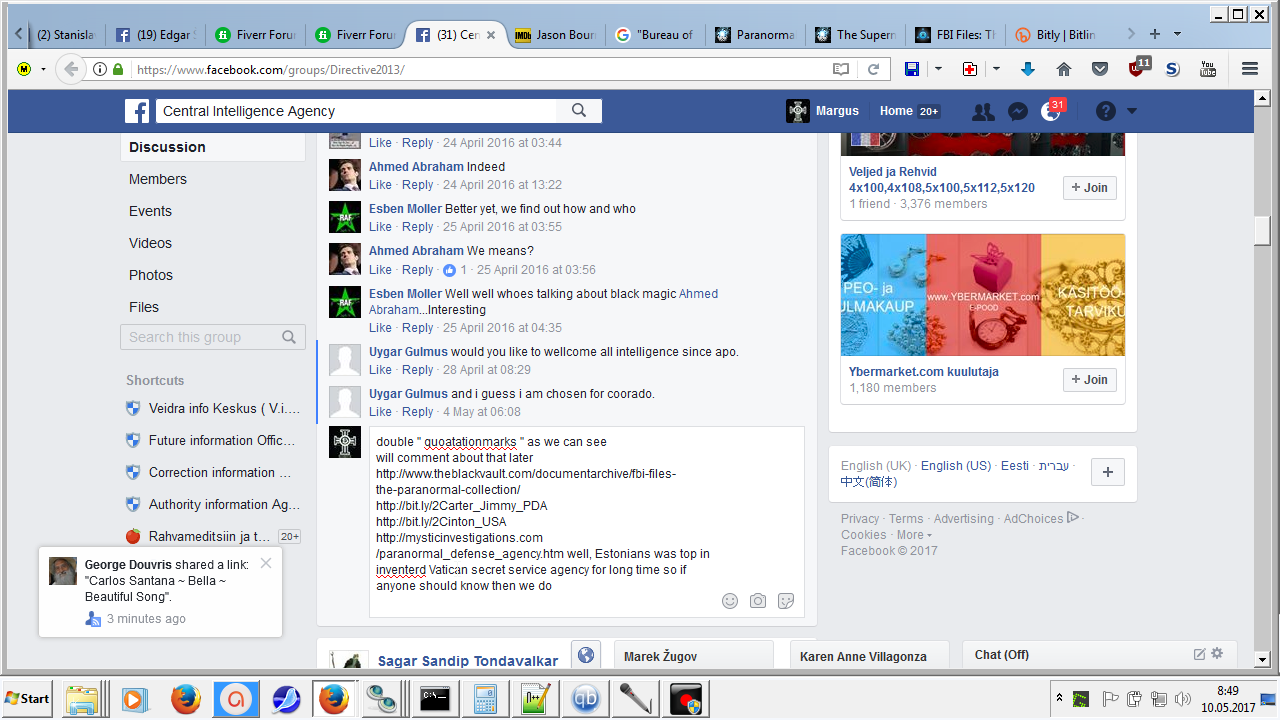Click the browser URL address field
Screen dimensions: 1280x720
(480, 69)
